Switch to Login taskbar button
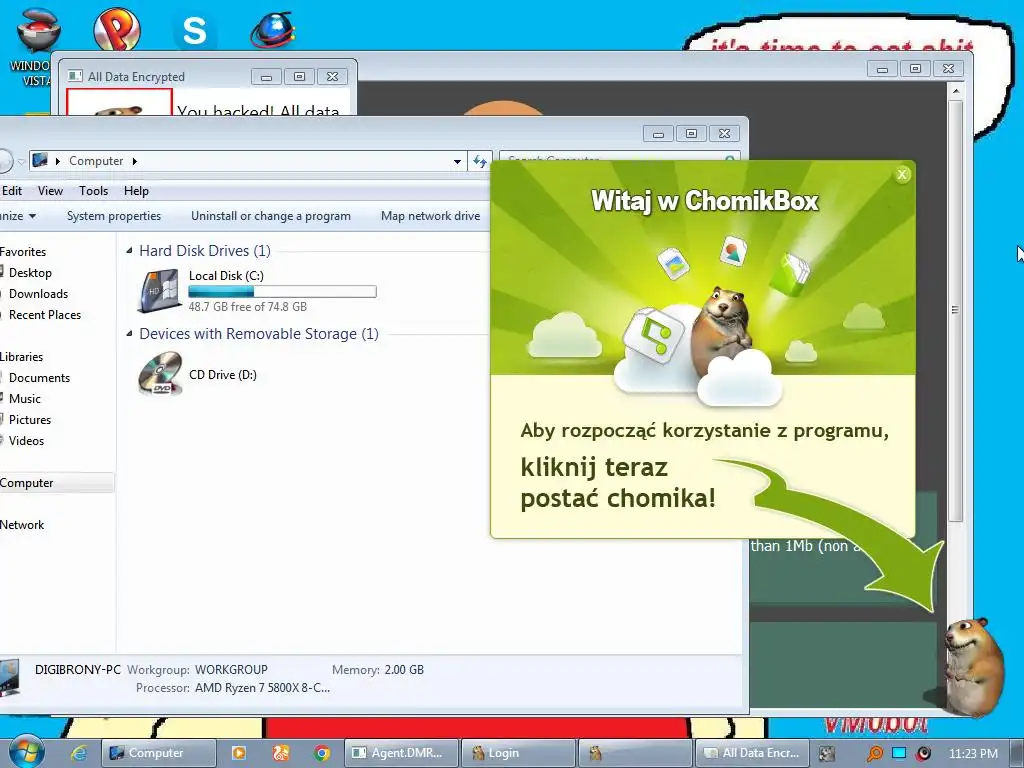Screen dimensions: 1024x768 (x=518, y=753)
